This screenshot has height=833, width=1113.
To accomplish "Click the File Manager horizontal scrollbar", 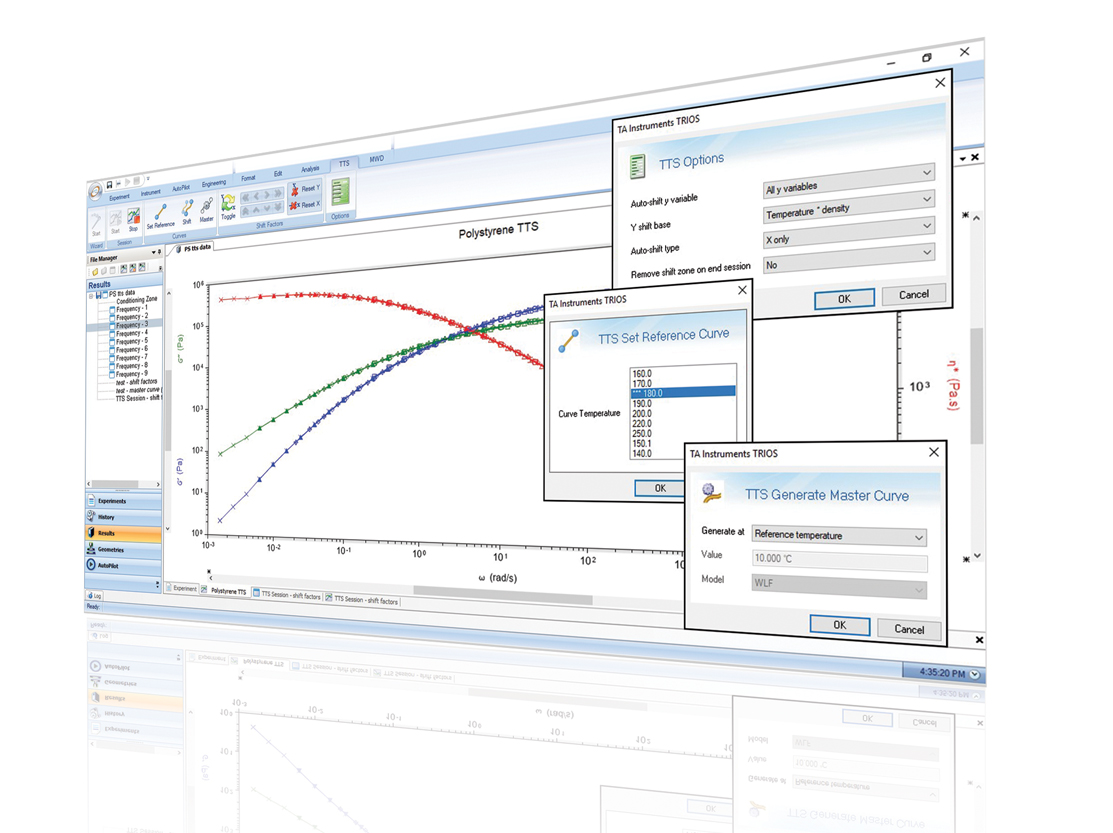I will tap(123, 484).
